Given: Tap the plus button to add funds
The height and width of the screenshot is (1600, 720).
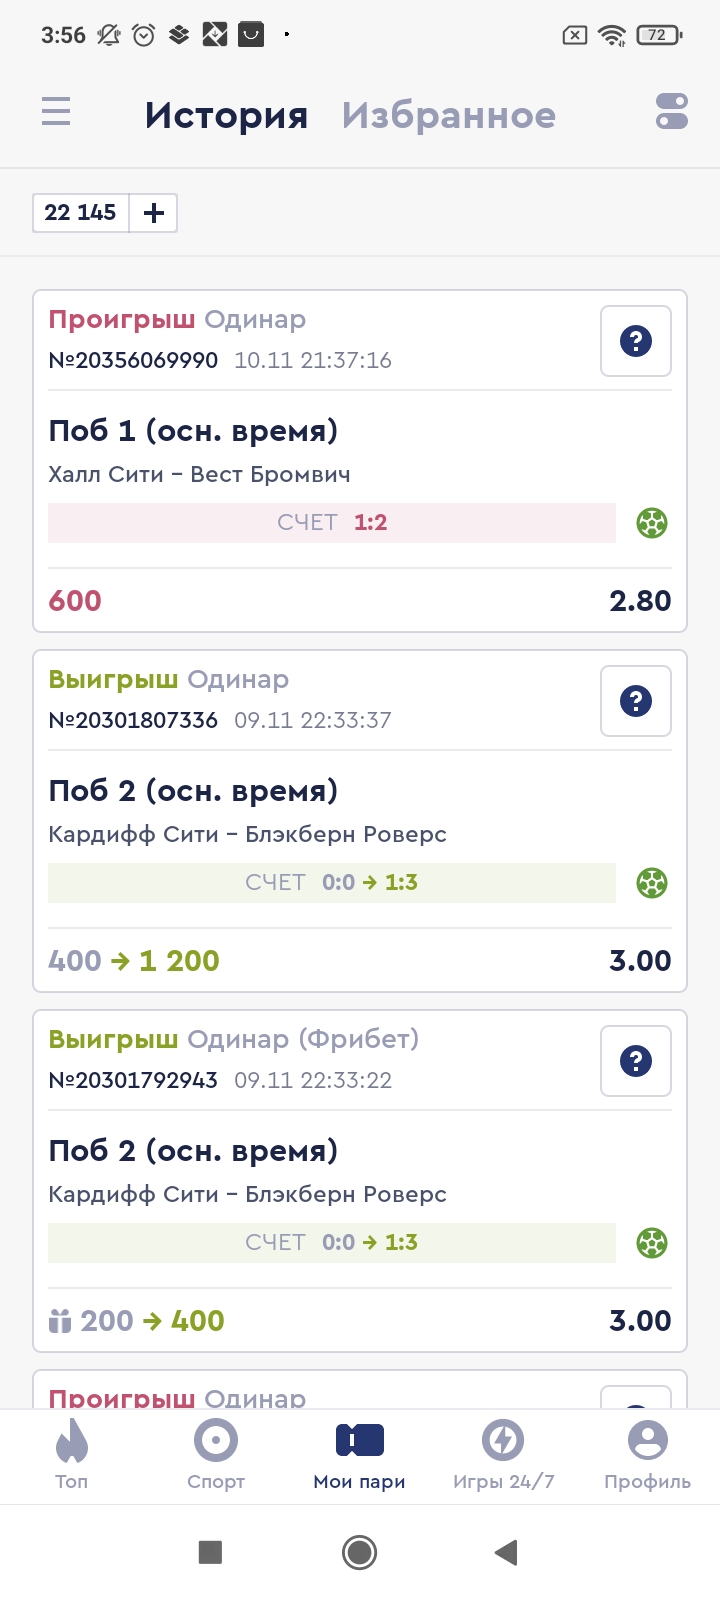Looking at the screenshot, I should (x=154, y=213).
